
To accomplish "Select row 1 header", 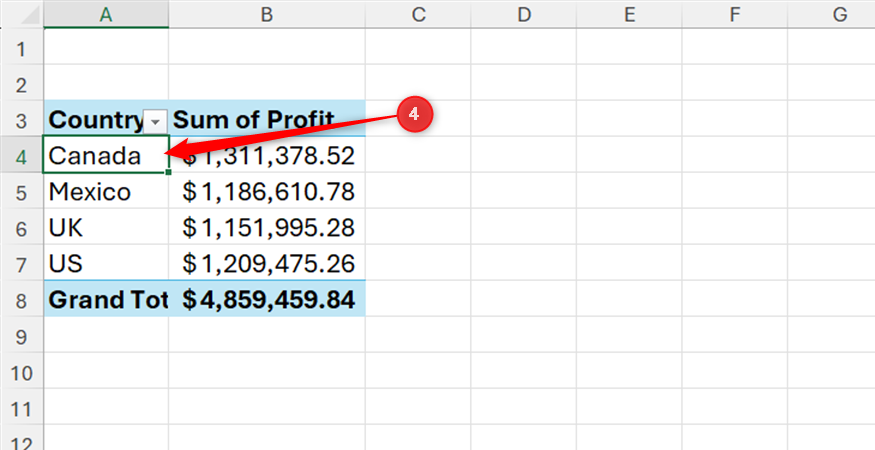I will point(21,47).
